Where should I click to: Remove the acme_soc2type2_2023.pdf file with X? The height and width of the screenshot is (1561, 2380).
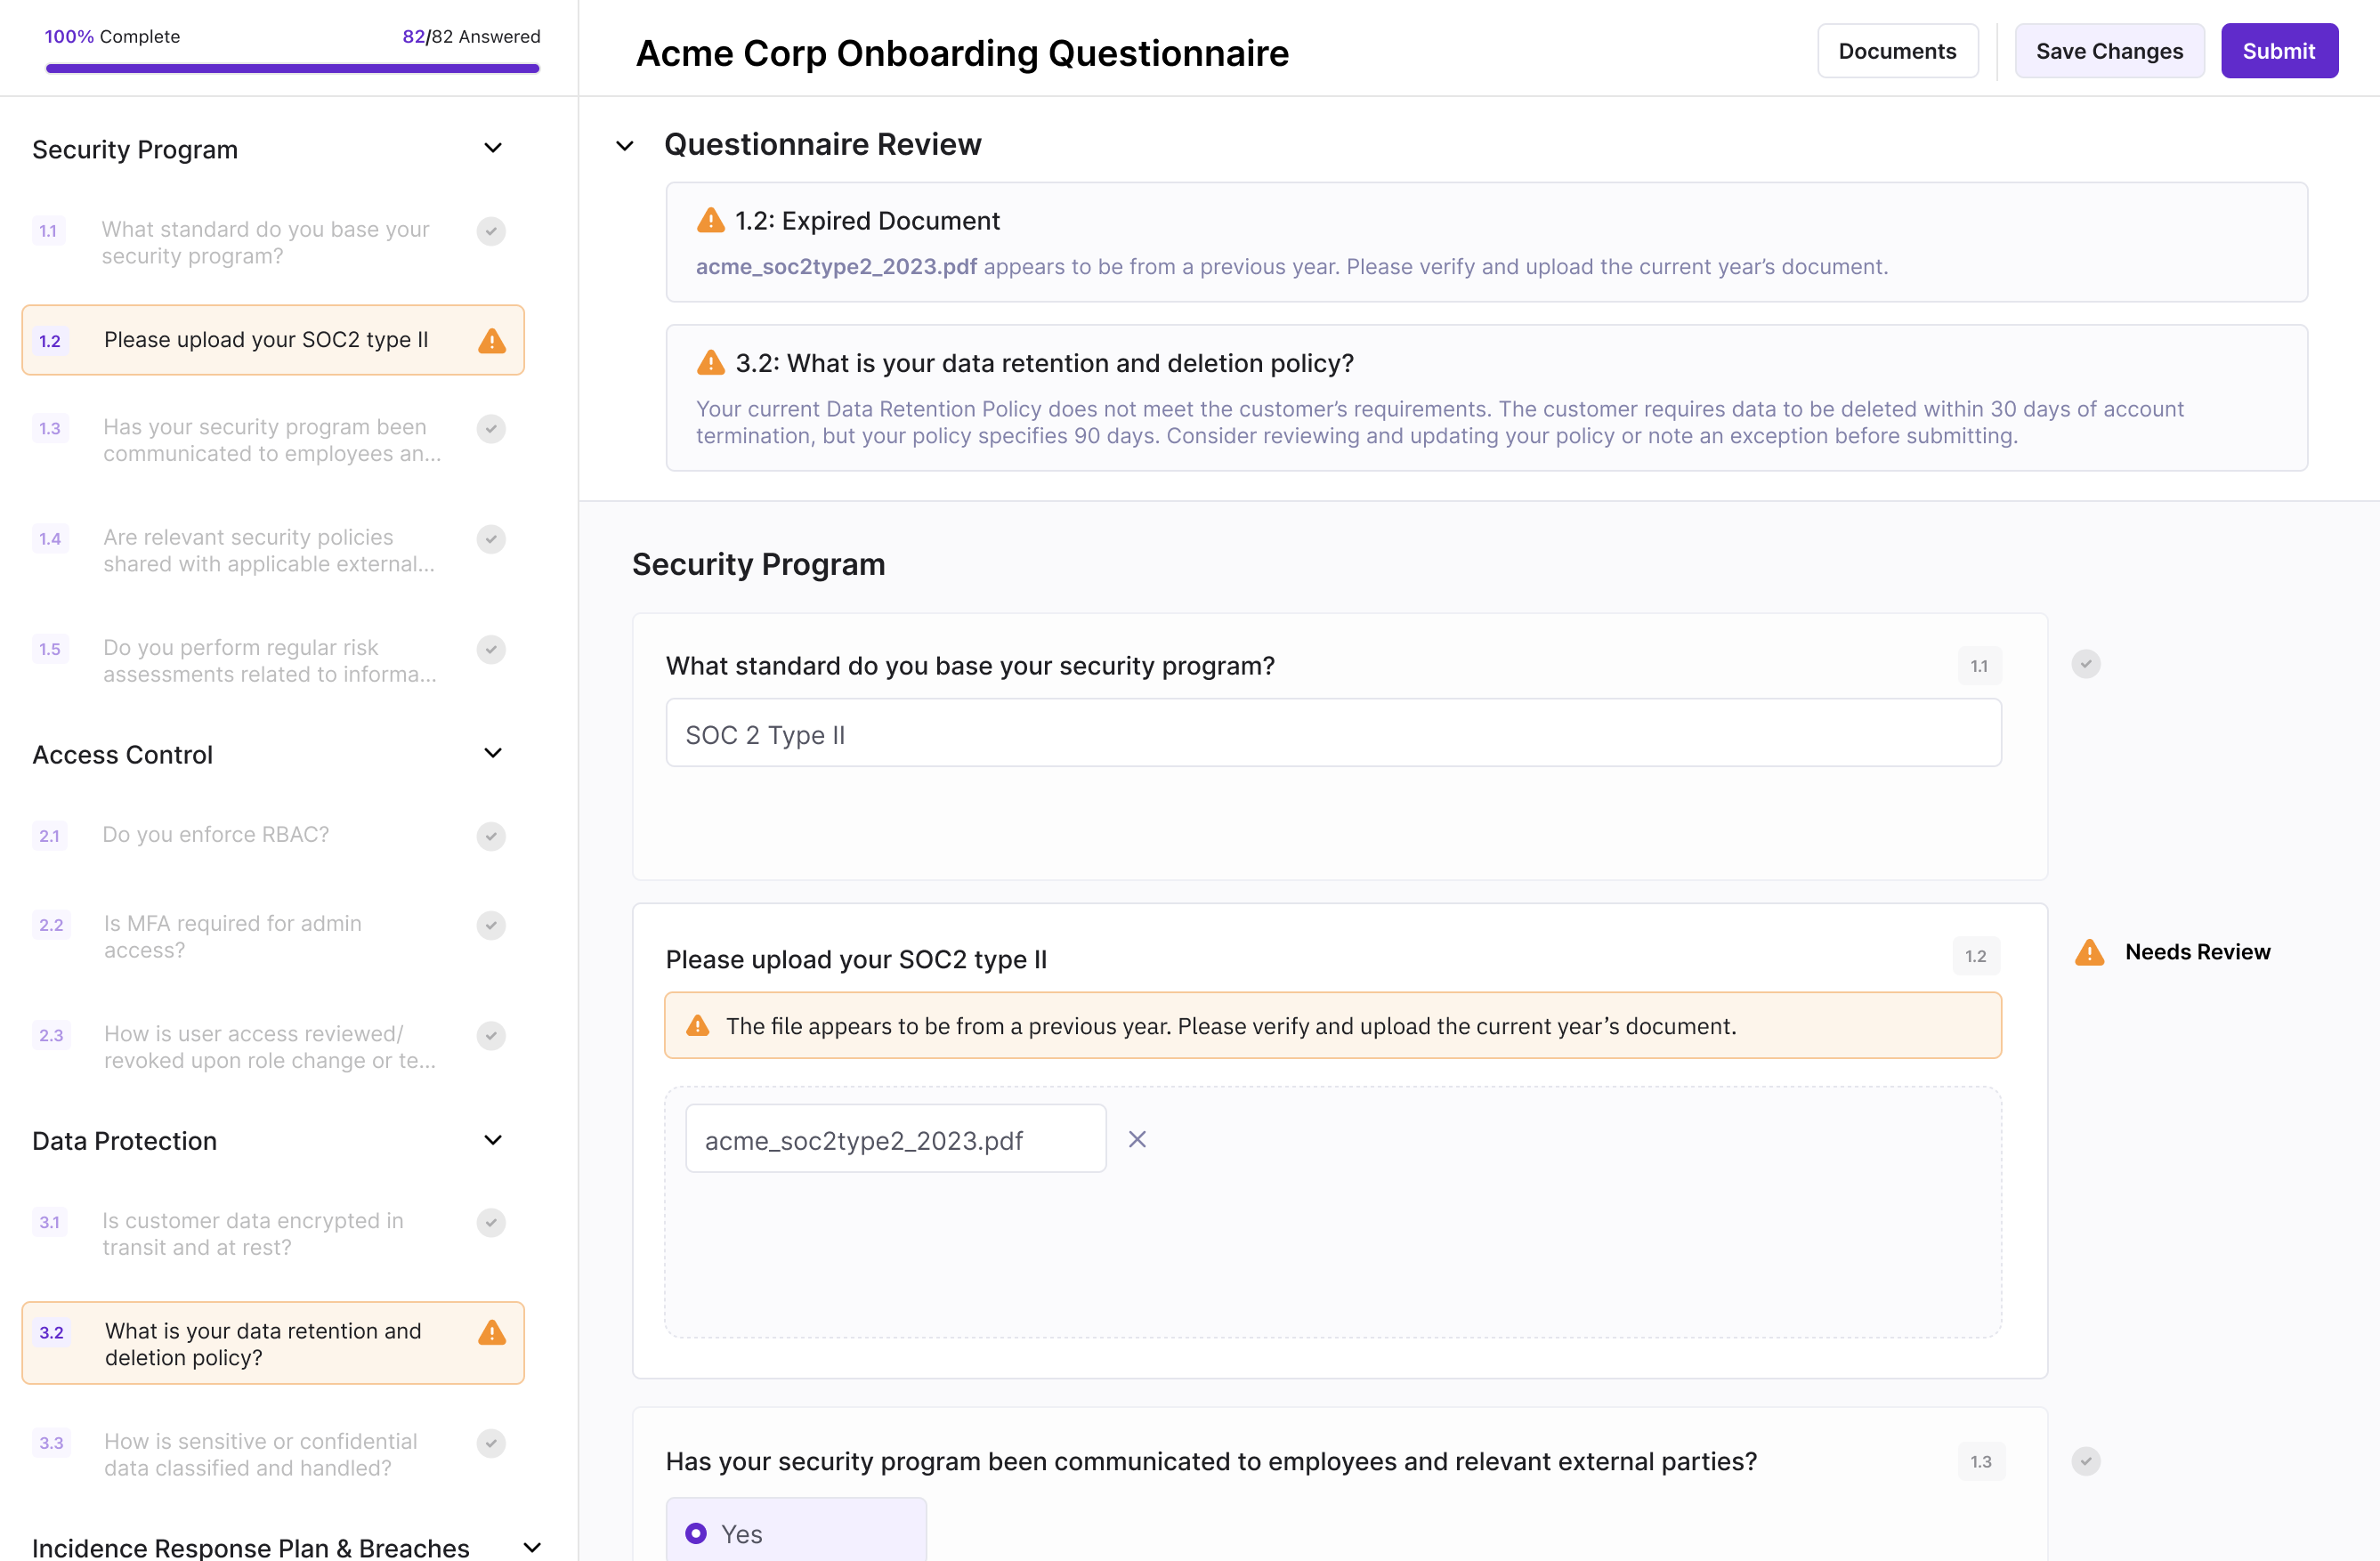click(1137, 1139)
